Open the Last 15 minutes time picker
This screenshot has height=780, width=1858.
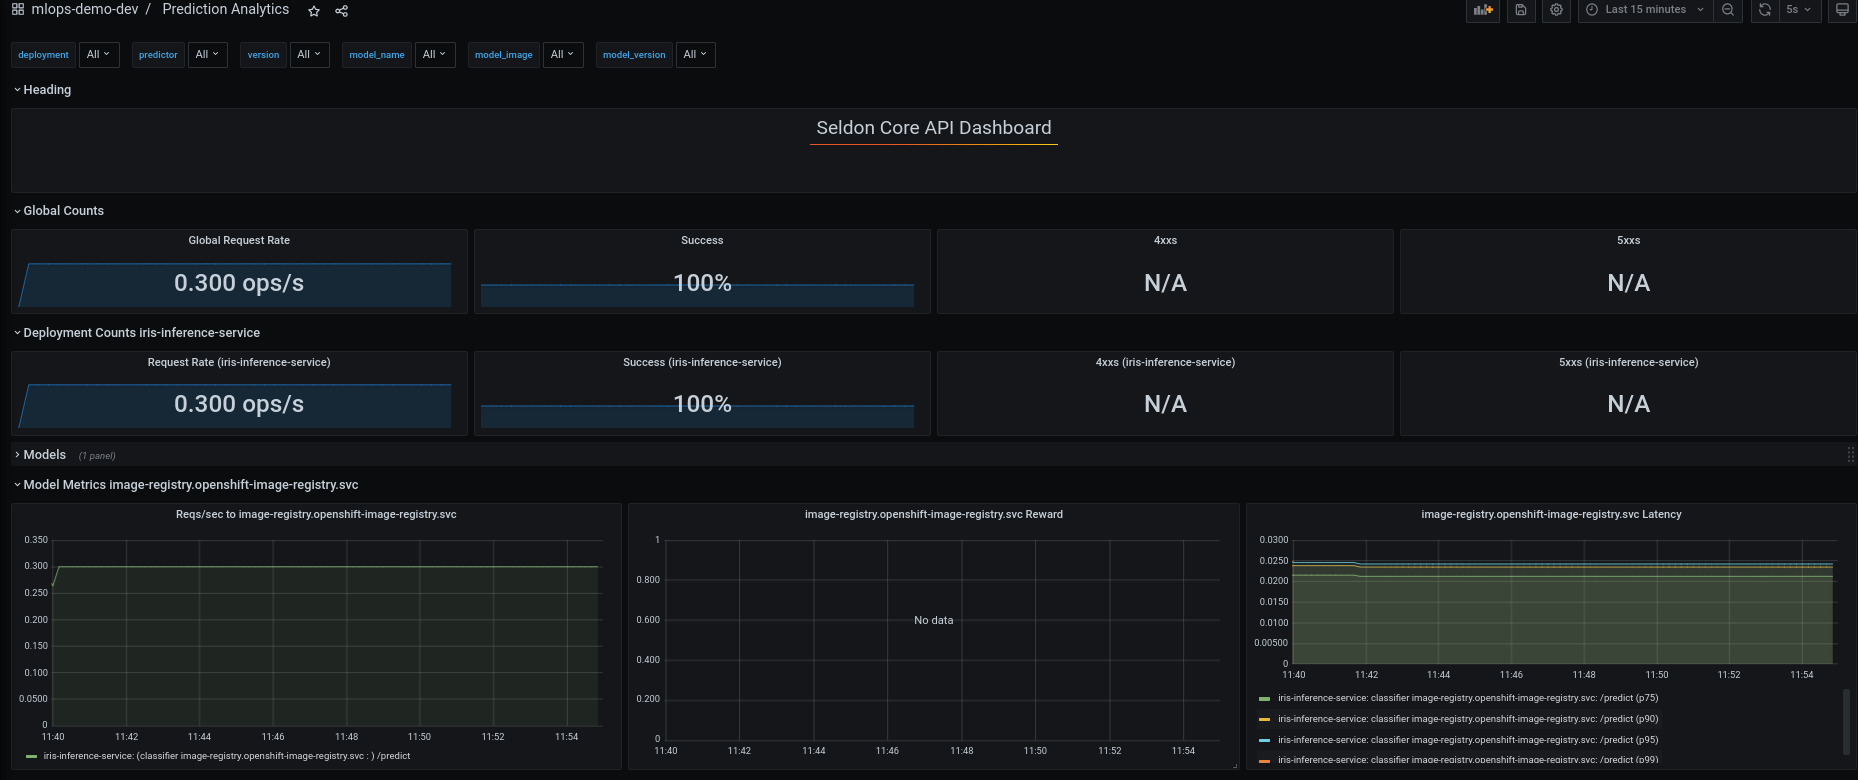(x=1645, y=10)
